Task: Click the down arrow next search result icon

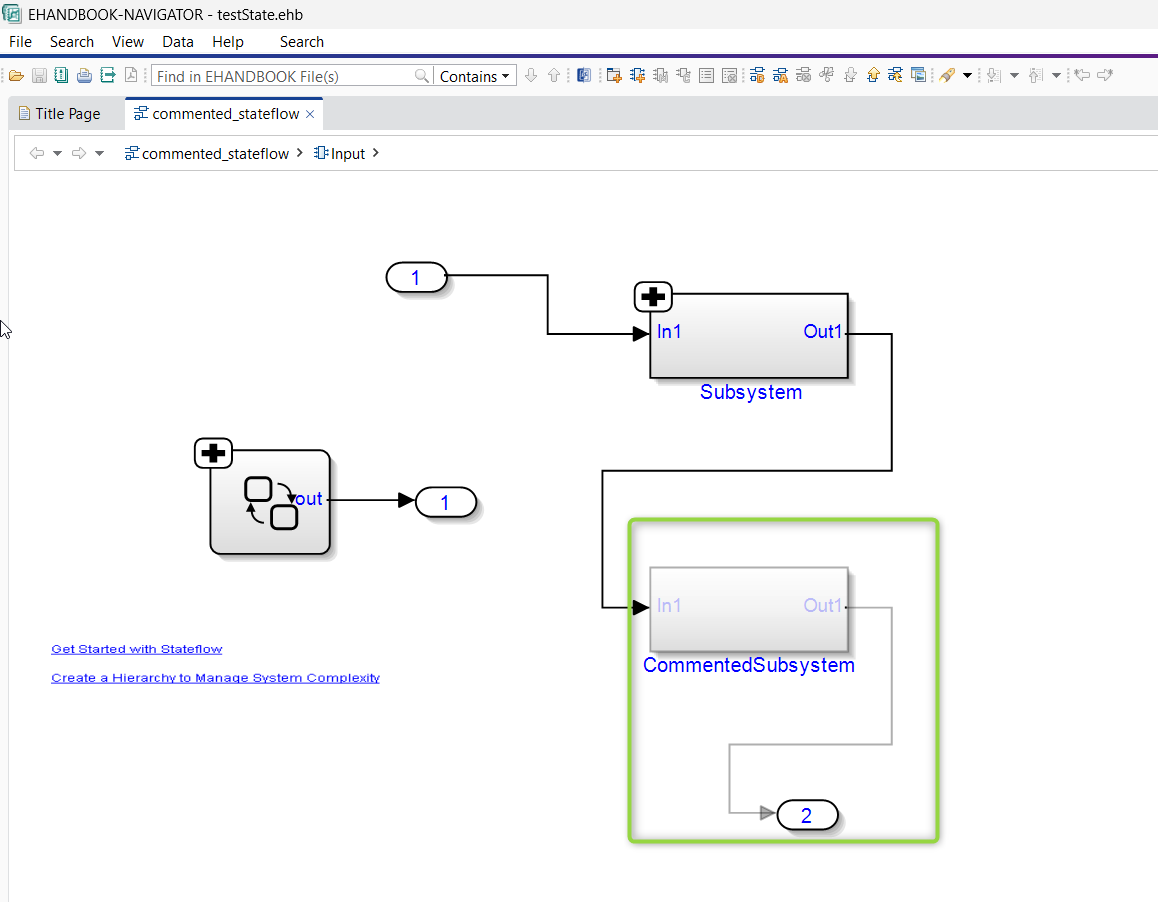Action: pyautogui.click(x=531, y=75)
